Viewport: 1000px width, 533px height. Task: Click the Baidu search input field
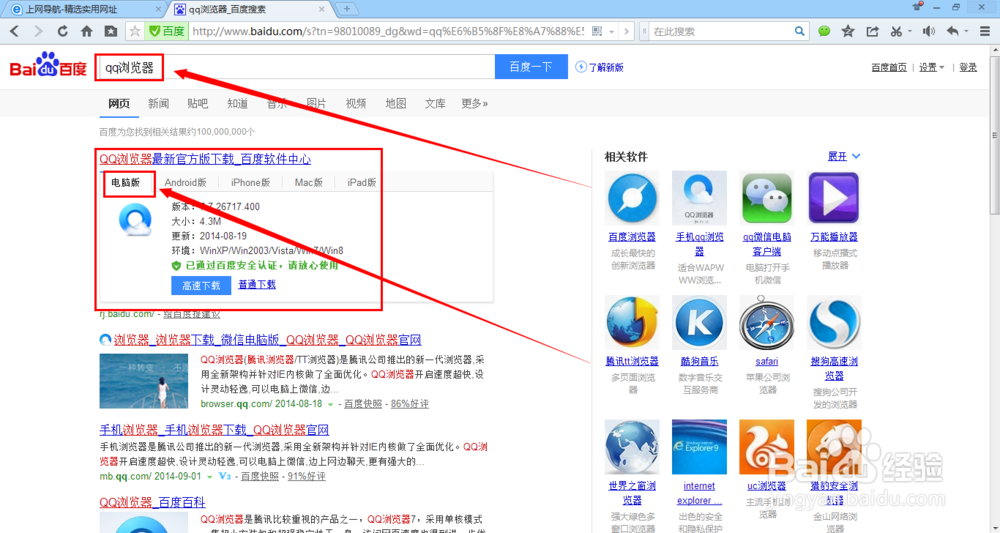(x=295, y=67)
